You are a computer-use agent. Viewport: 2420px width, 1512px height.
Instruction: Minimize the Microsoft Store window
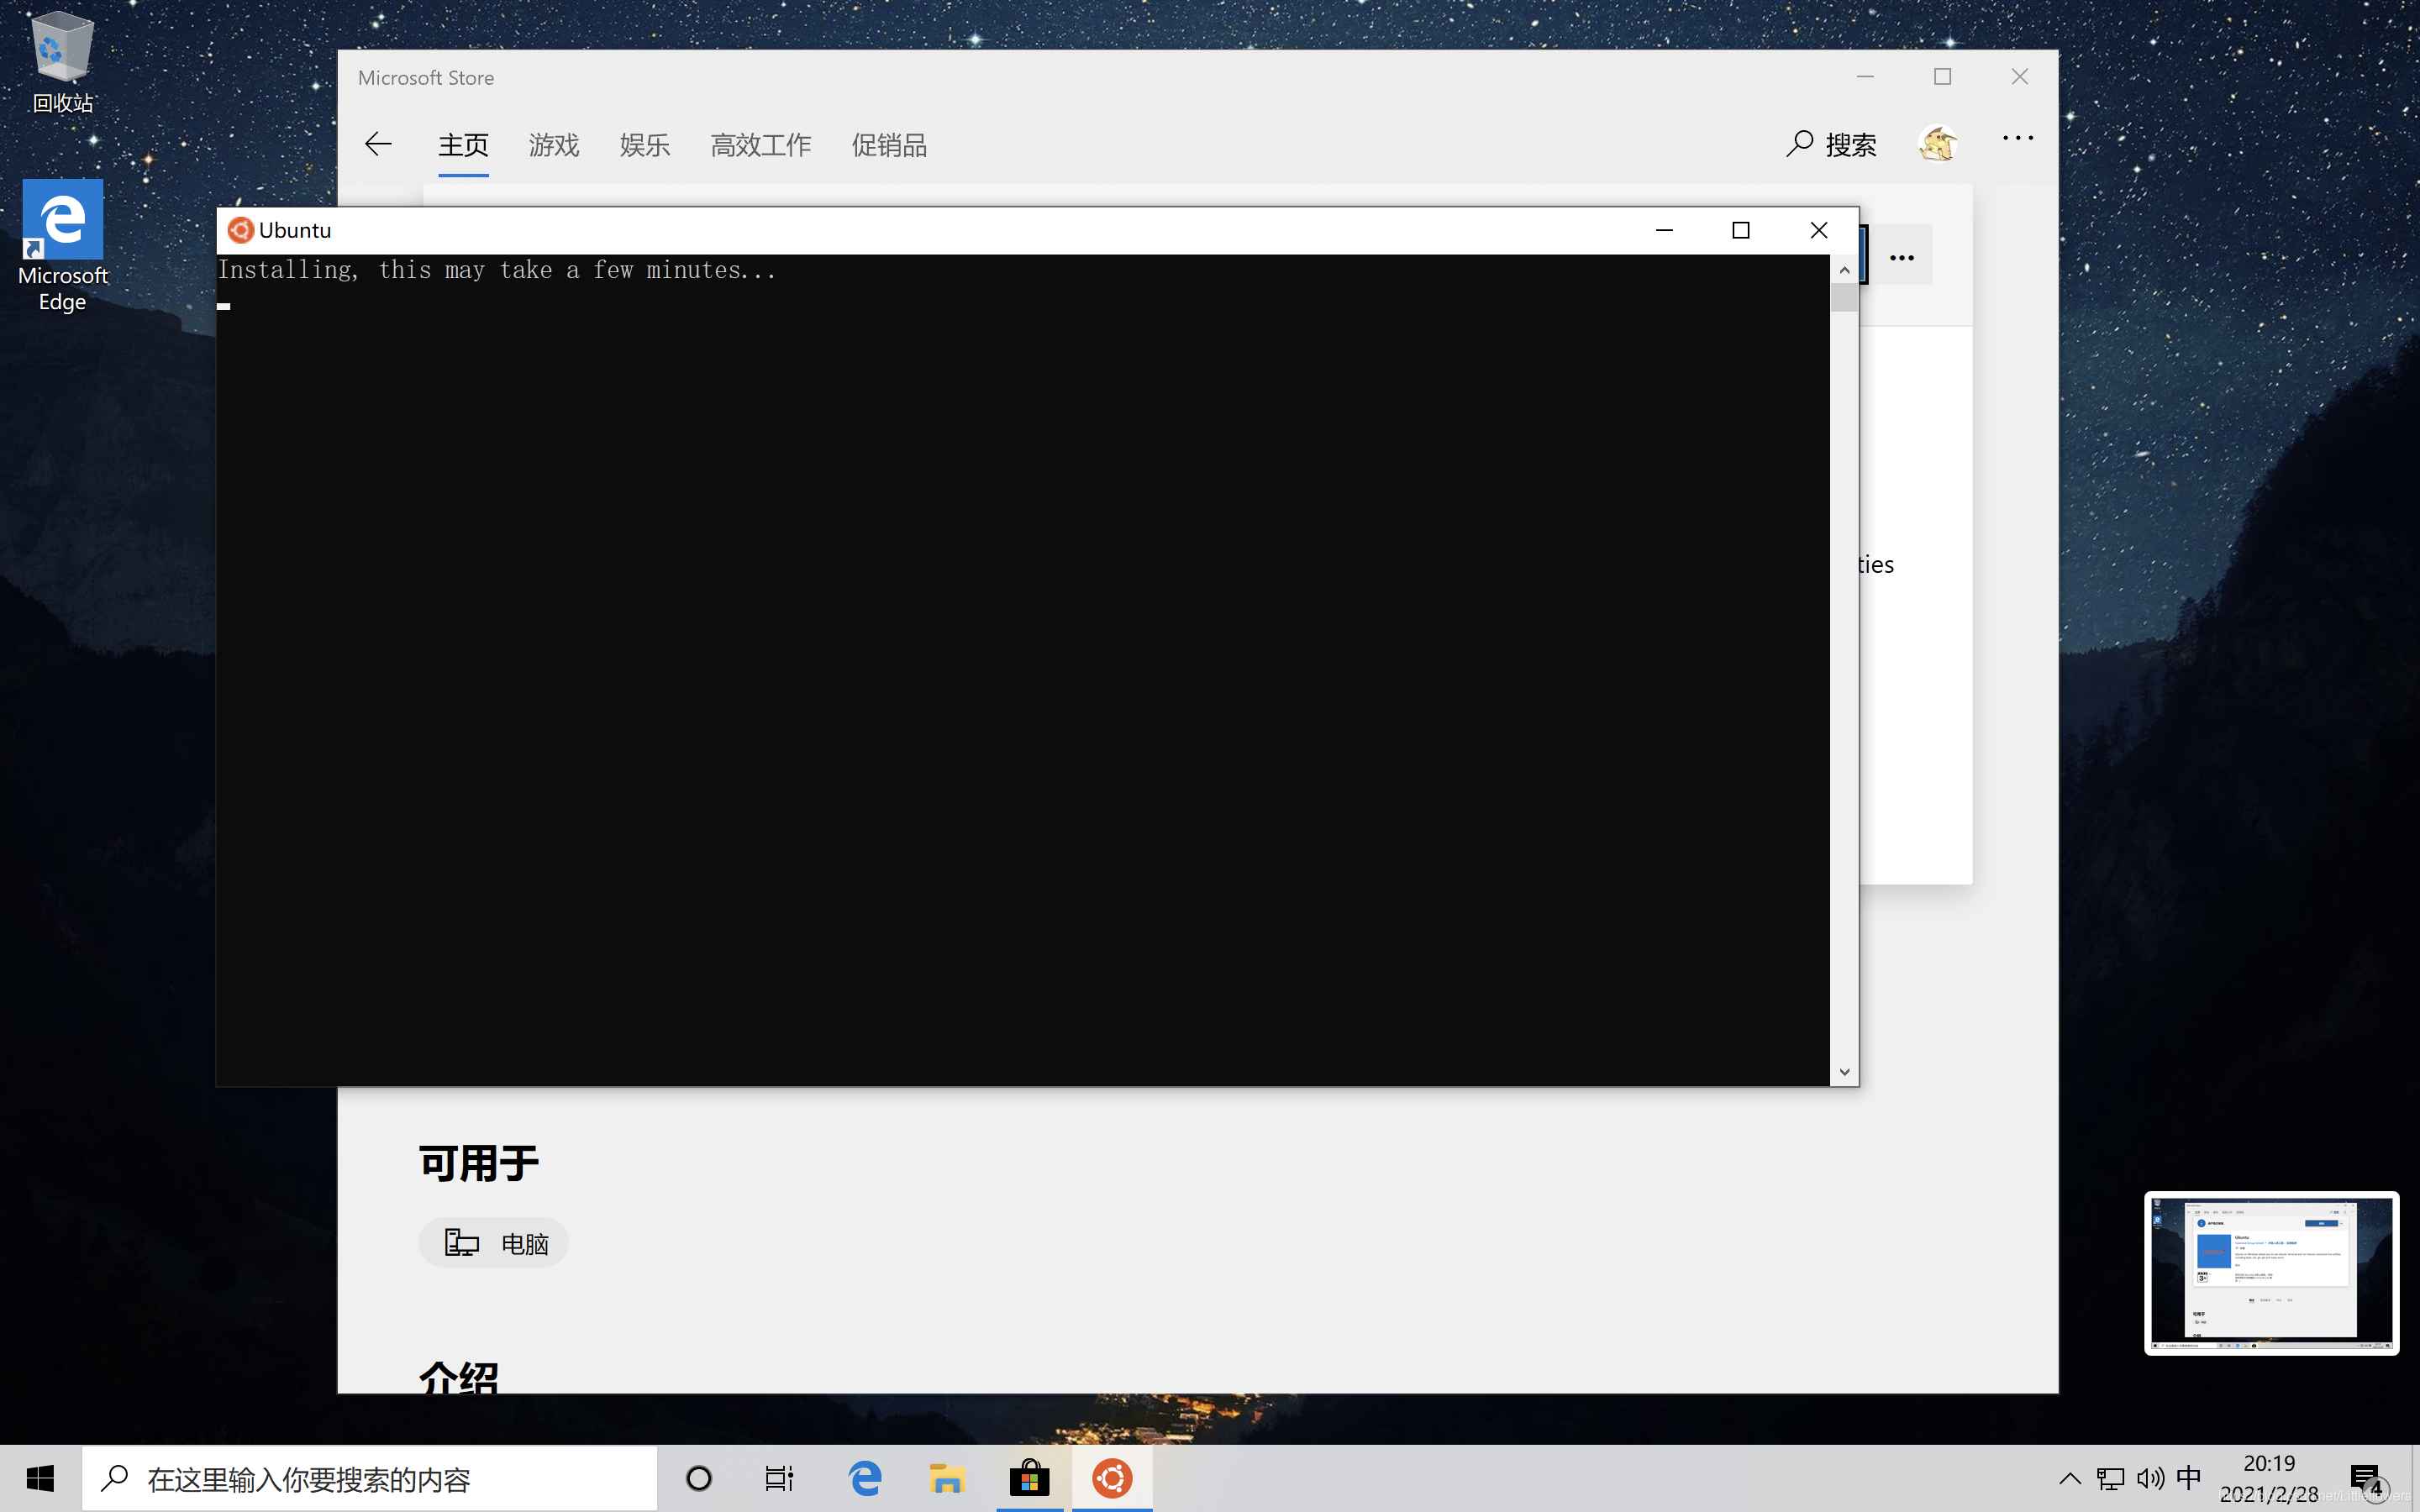(1865, 77)
